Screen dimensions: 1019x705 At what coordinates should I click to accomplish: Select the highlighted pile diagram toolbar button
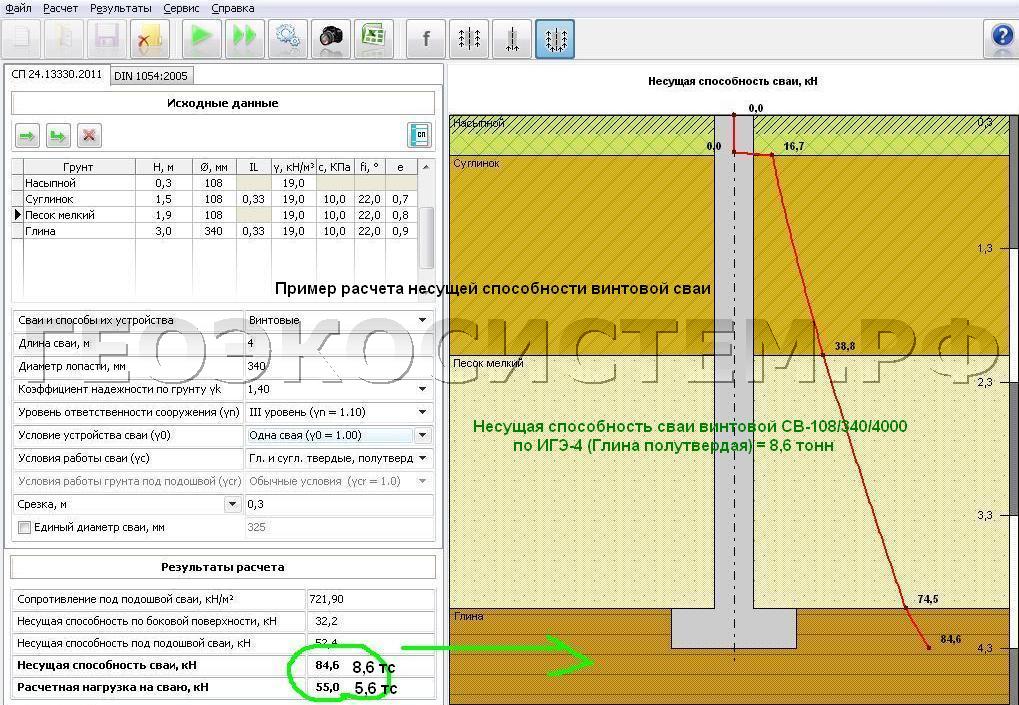tap(555, 39)
